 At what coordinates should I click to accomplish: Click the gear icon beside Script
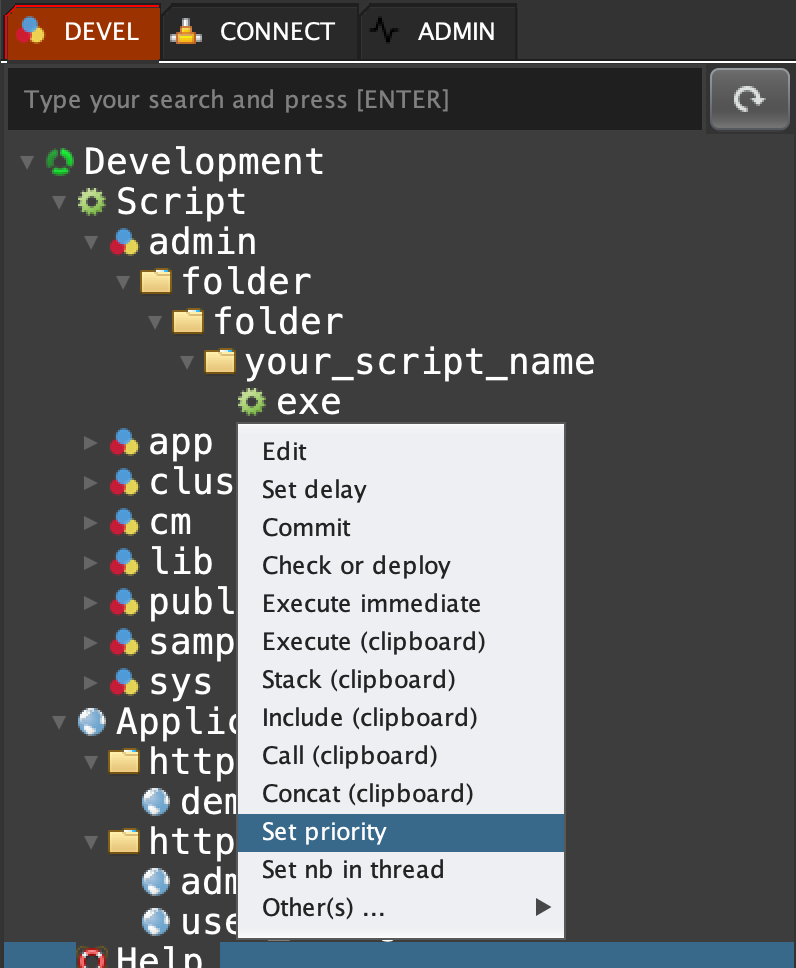click(x=92, y=202)
